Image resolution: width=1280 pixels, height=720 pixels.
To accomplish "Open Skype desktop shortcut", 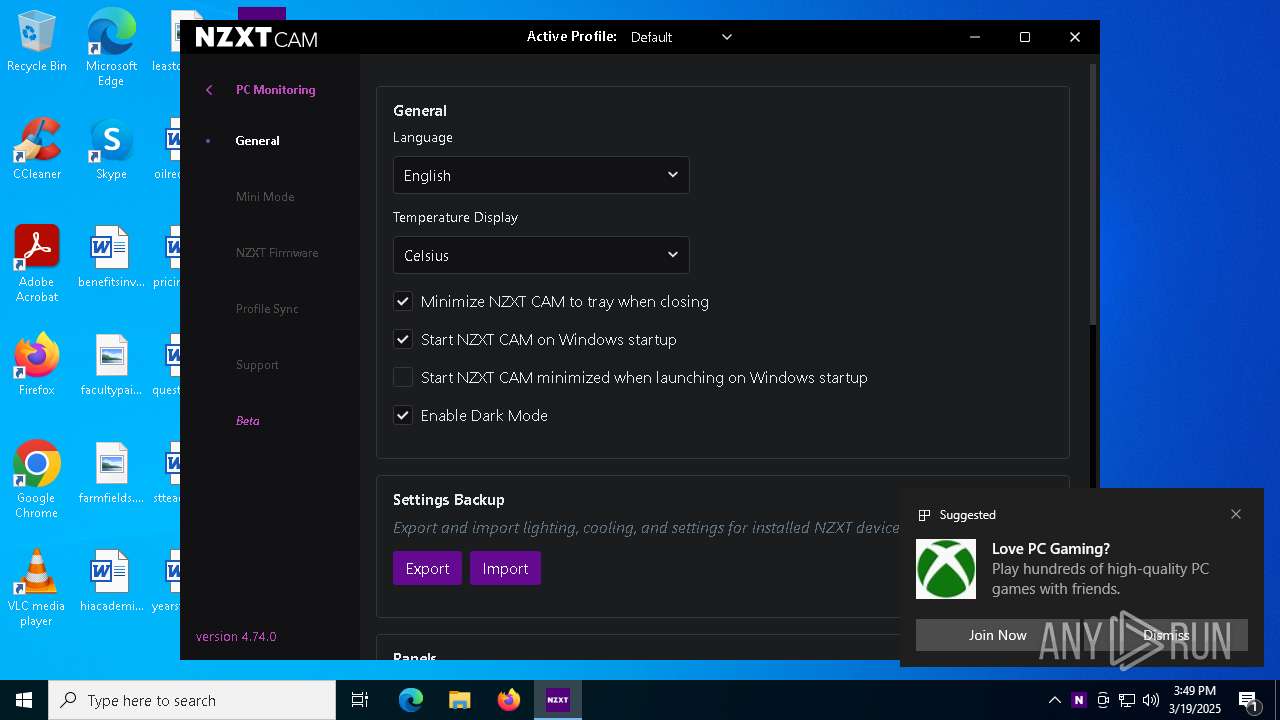I will [x=111, y=149].
